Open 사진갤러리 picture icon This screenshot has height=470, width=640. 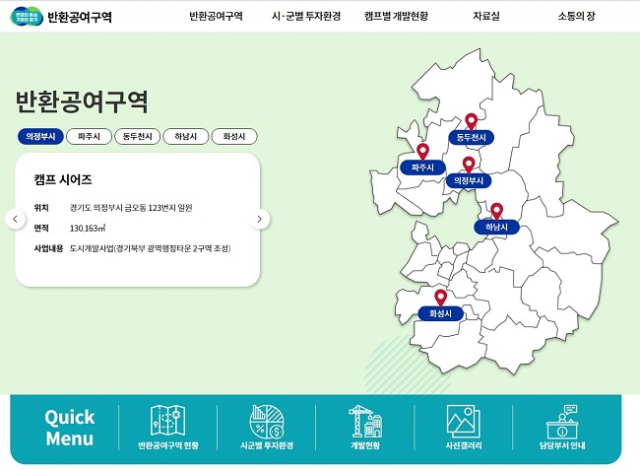tap(464, 421)
